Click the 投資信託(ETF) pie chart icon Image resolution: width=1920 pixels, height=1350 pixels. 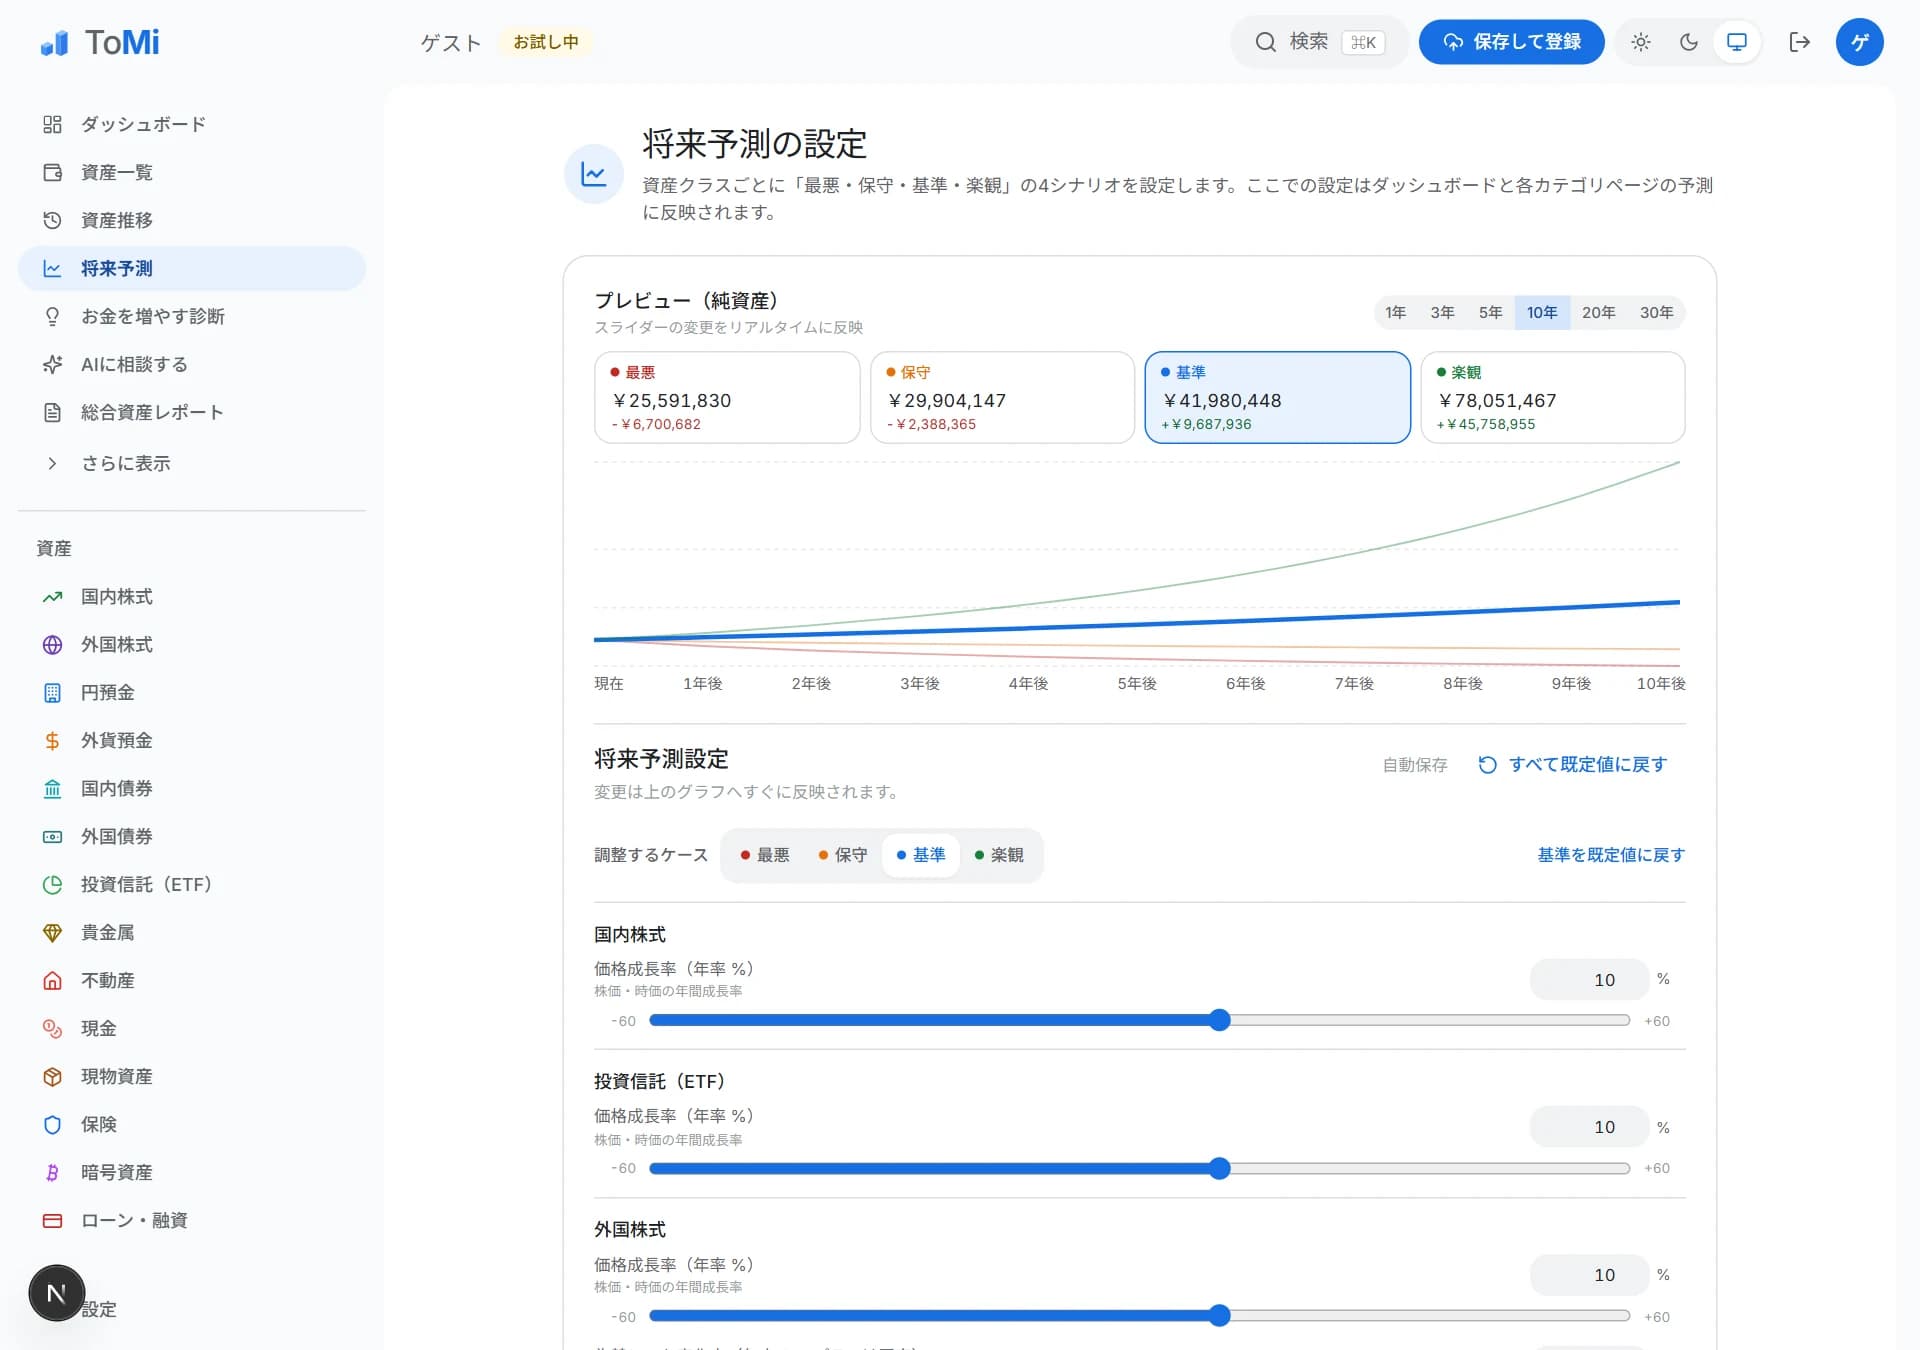(52, 885)
